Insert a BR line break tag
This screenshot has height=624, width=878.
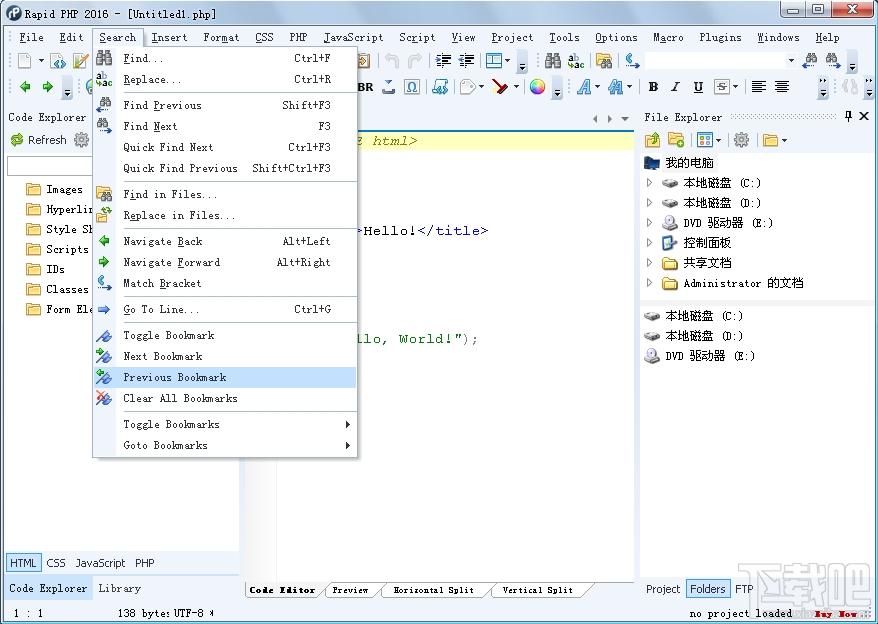(x=365, y=87)
